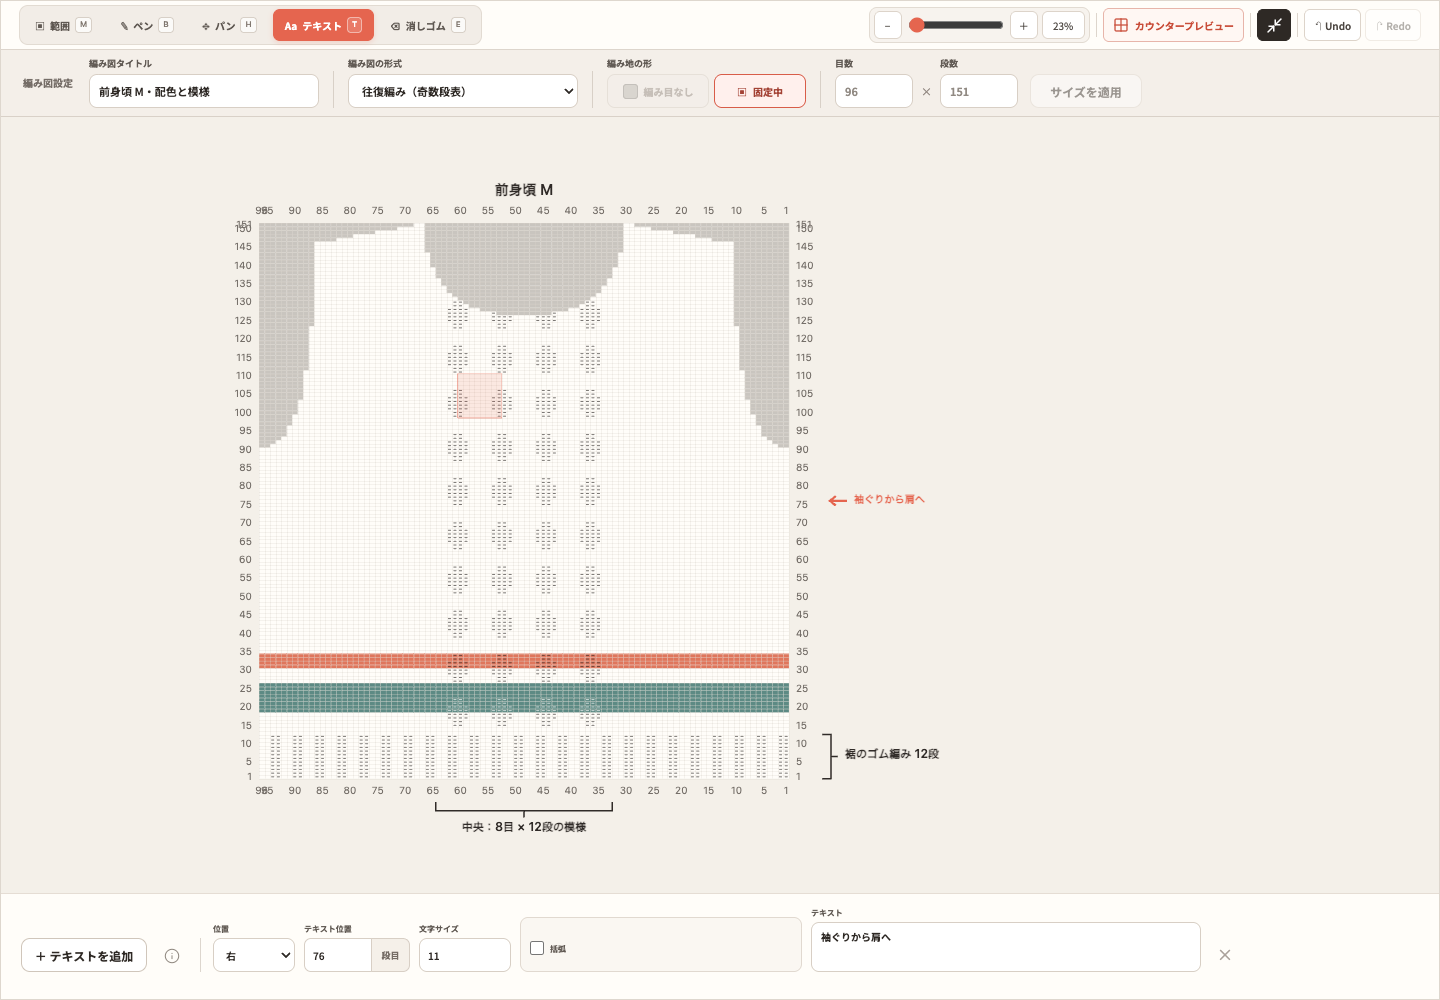This screenshot has width=1440, height=1000.
Task: Enable the 括弧 bracket checkbox
Action: [537, 948]
